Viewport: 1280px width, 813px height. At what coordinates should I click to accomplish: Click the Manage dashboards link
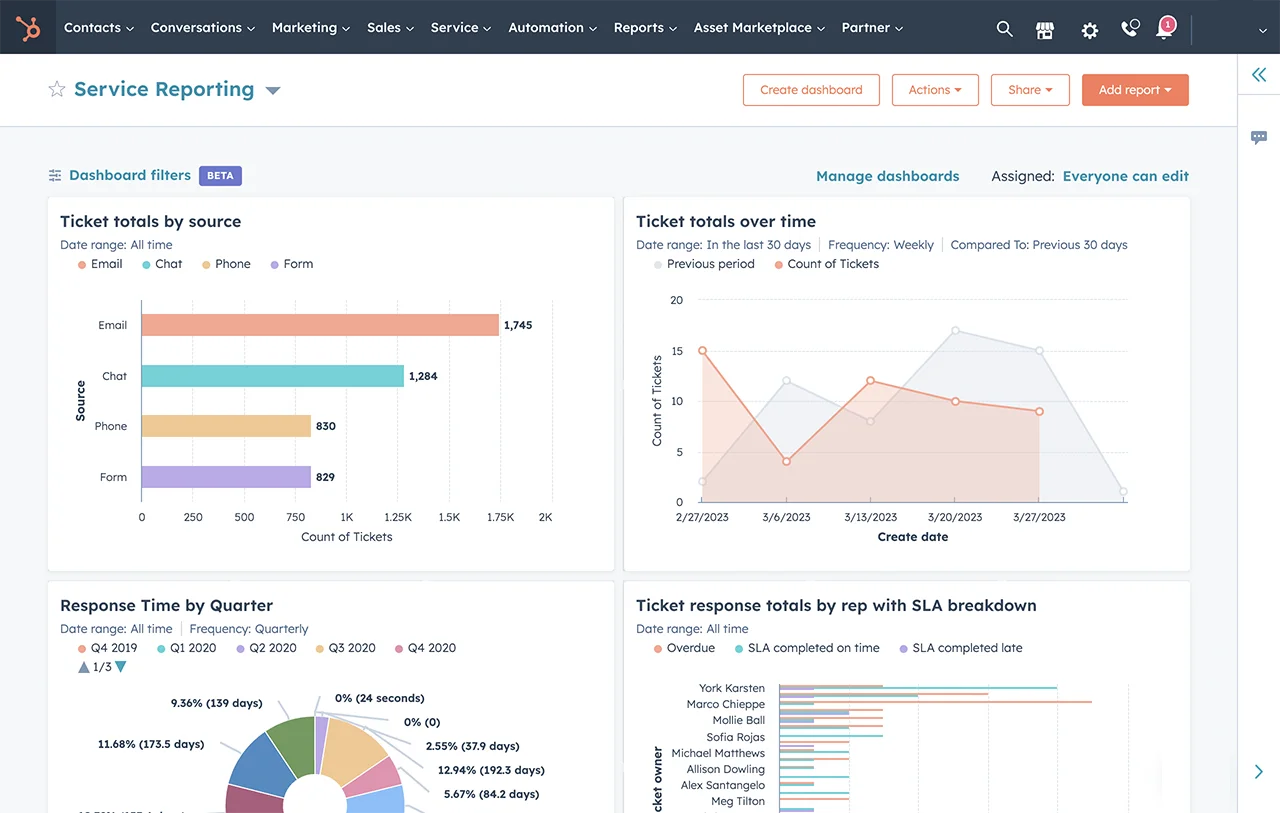pos(887,175)
